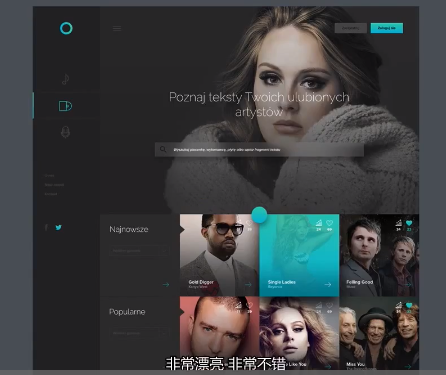Click the Najnowsze section heading
Image resolution: width=446 pixels, height=375 pixels.
pyautogui.click(x=129, y=229)
